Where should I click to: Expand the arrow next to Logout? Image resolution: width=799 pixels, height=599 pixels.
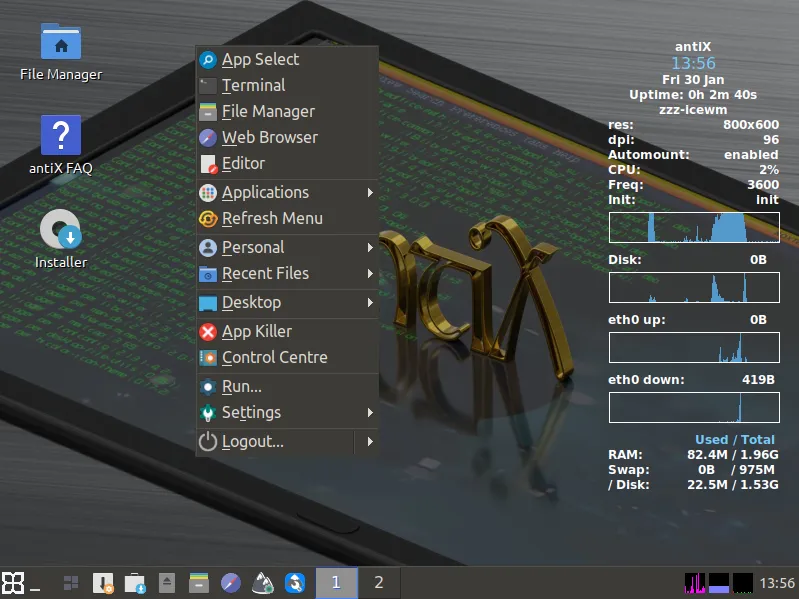370,442
